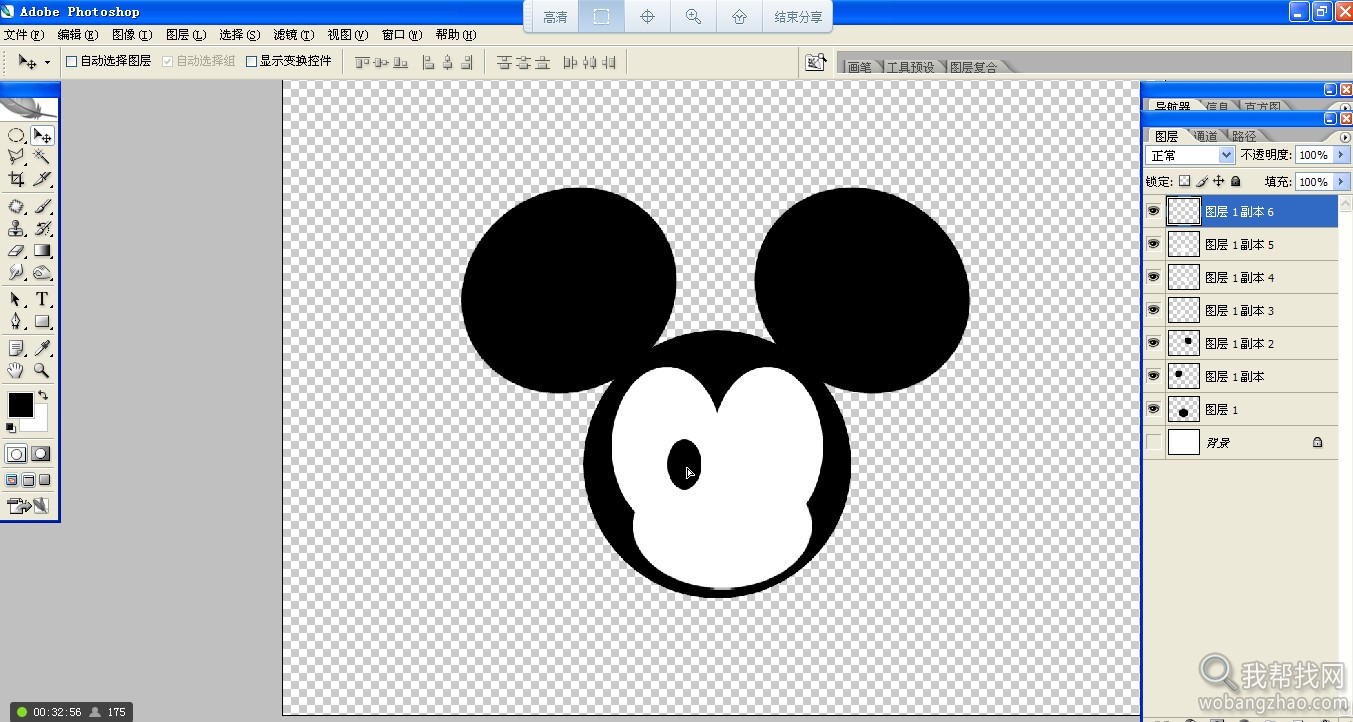This screenshot has width=1353, height=722.
Task: Open the 画笔 palette well tab
Action: 859,67
